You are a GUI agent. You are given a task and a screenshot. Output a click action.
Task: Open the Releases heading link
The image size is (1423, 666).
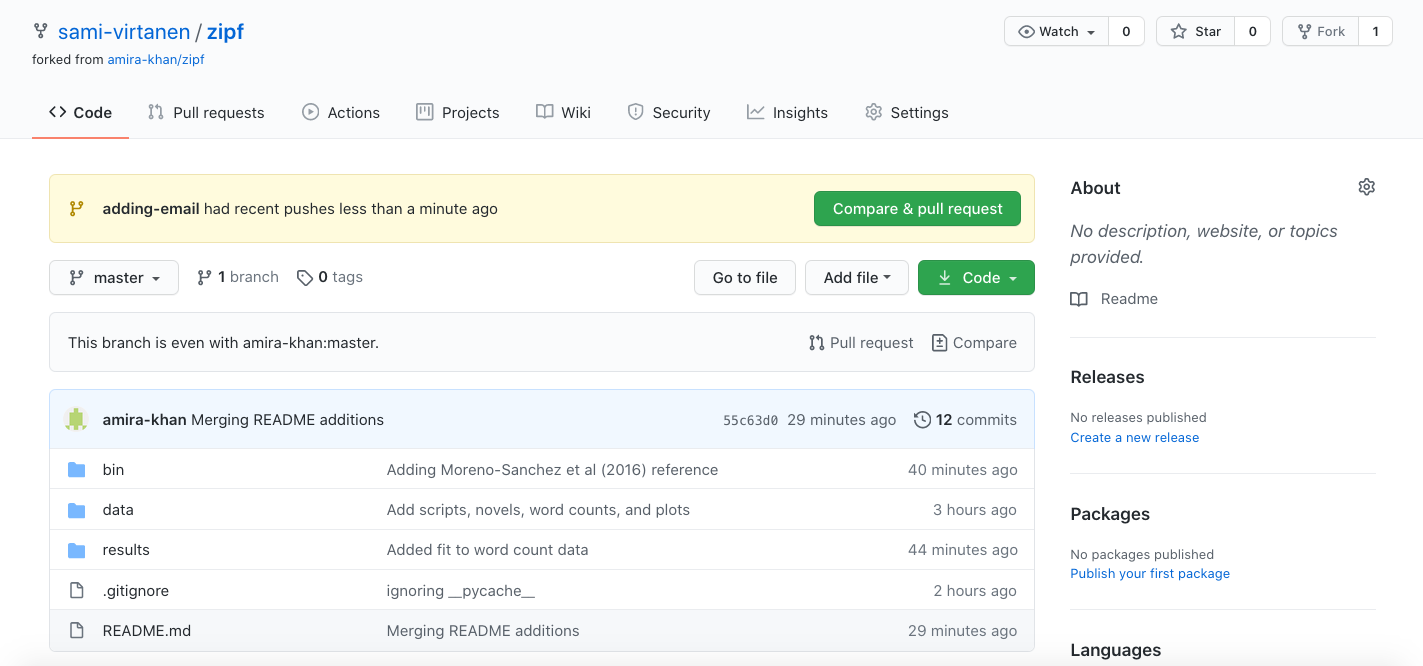[x=1107, y=377]
